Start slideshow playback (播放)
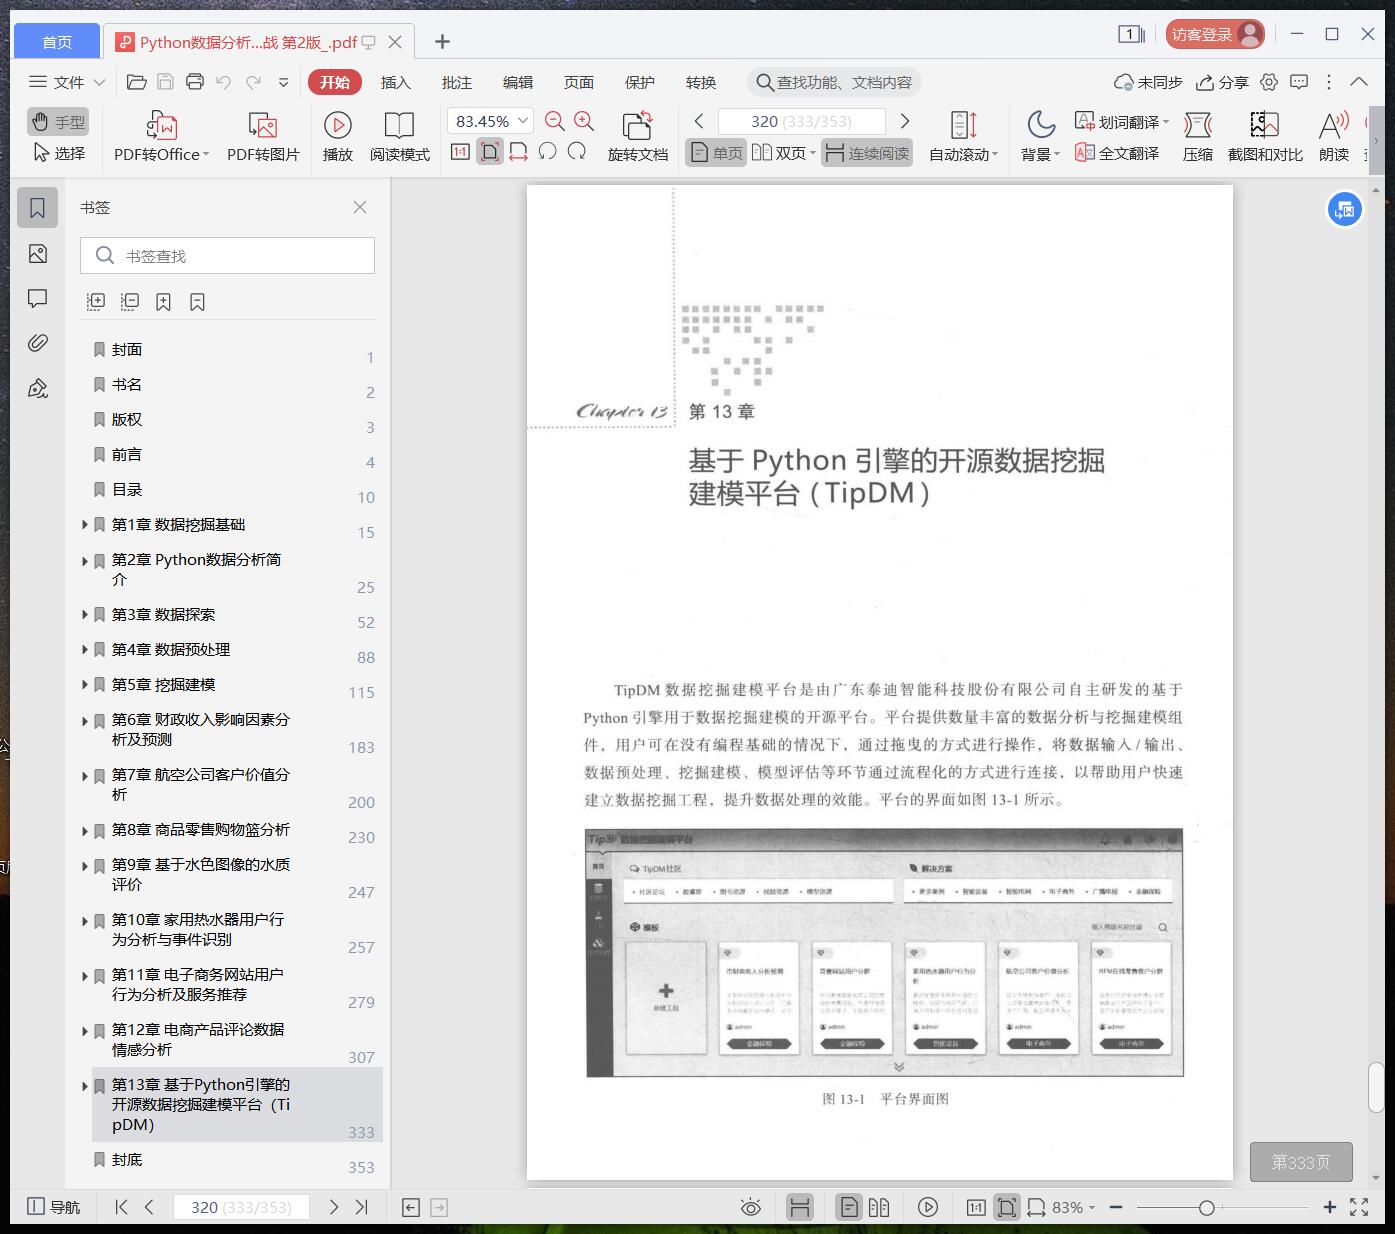This screenshot has width=1395, height=1234. [337, 137]
